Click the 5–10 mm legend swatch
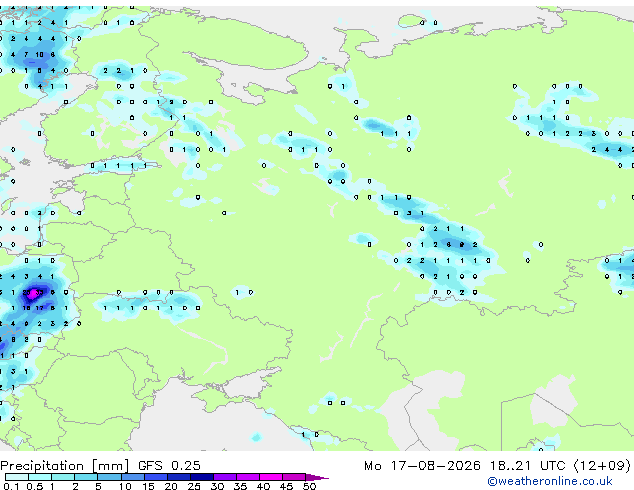Viewport: 634px width, 490px height. click(x=110, y=477)
